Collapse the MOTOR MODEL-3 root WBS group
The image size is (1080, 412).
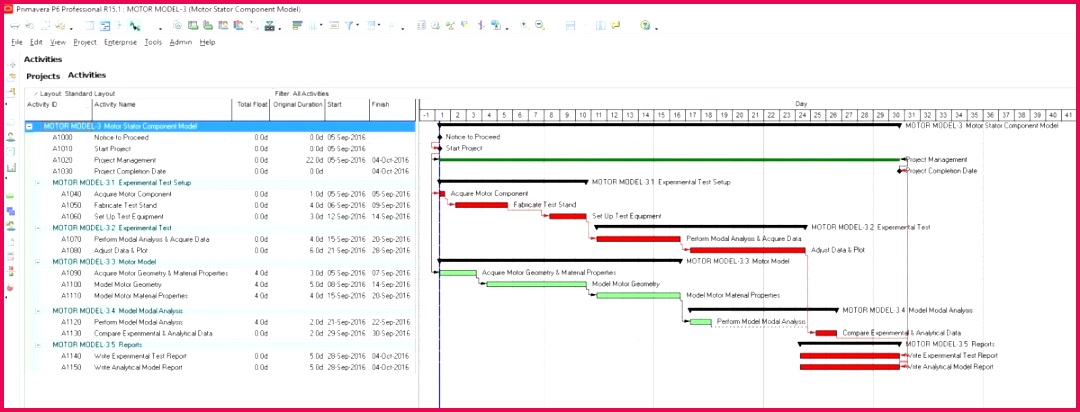[x=29, y=127]
